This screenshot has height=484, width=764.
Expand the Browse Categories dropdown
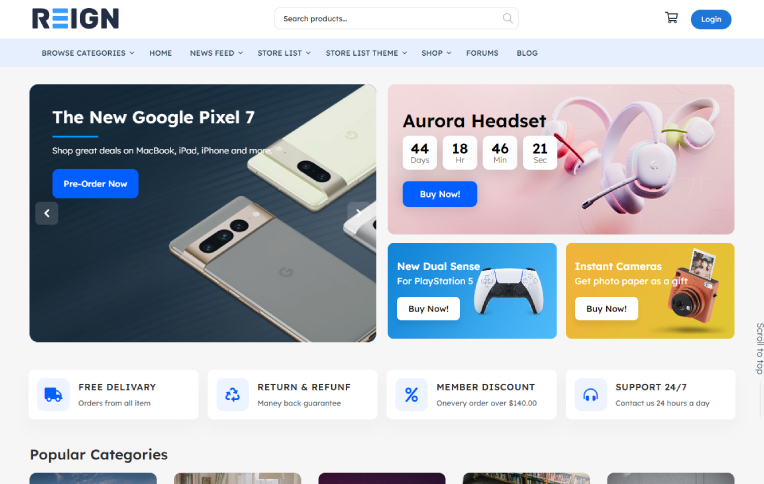coord(88,53)
